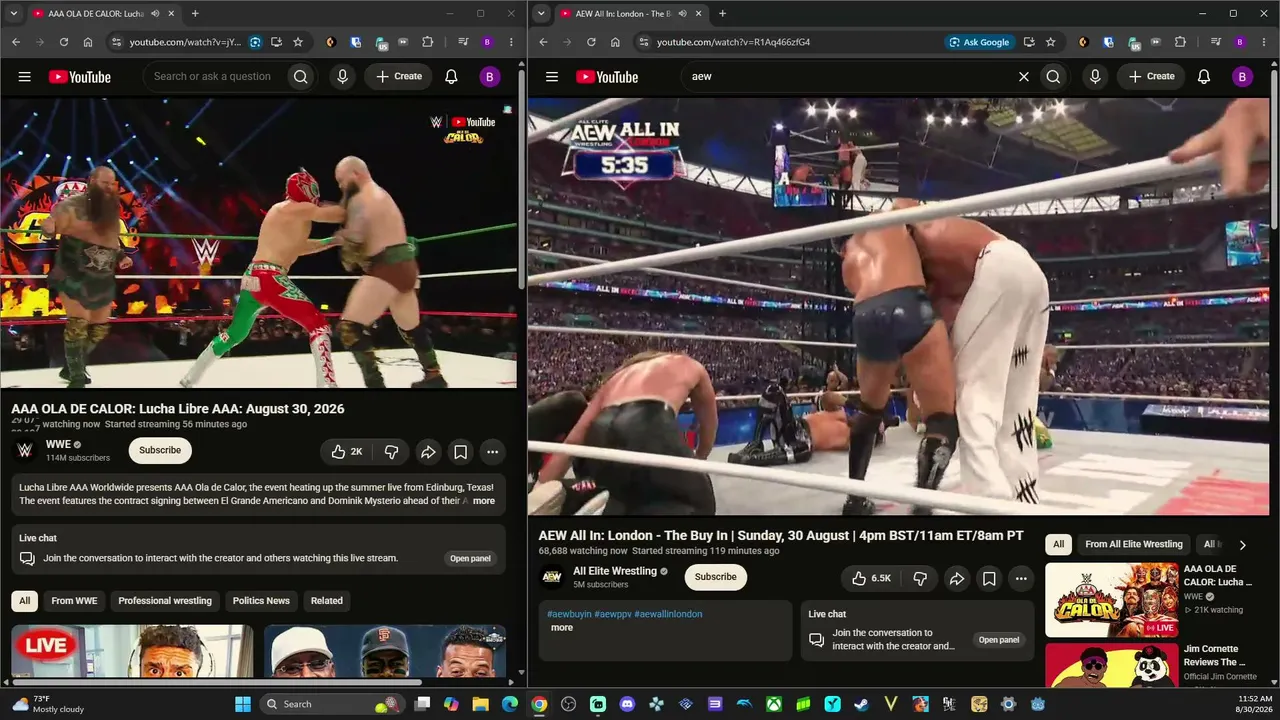Expand AEW description hashtags with 'more'

(x=562, y=628)
